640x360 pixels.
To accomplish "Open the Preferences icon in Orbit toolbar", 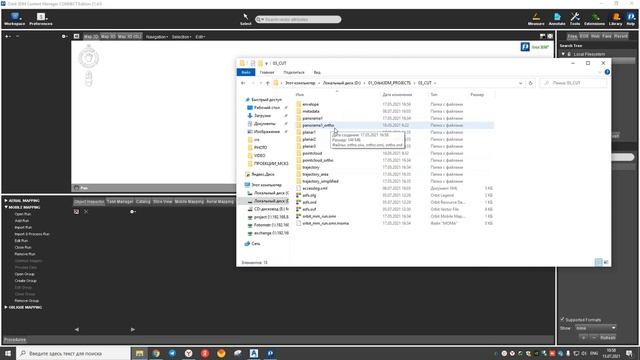I will (x=41, y=19).
